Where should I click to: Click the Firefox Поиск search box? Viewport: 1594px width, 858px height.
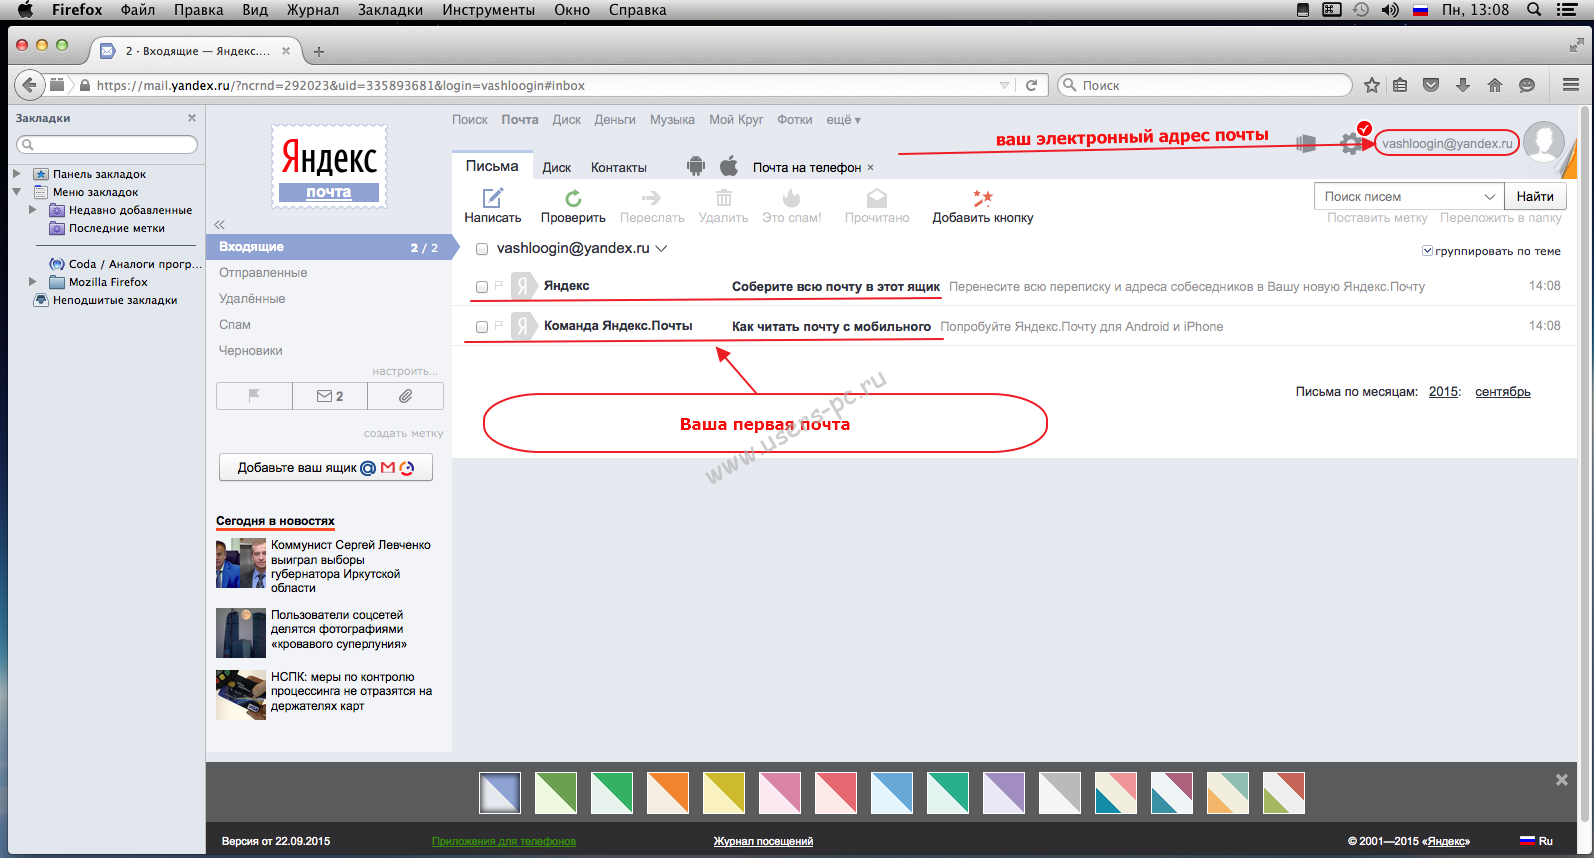pyautogui.click(x=1205, y=85)
